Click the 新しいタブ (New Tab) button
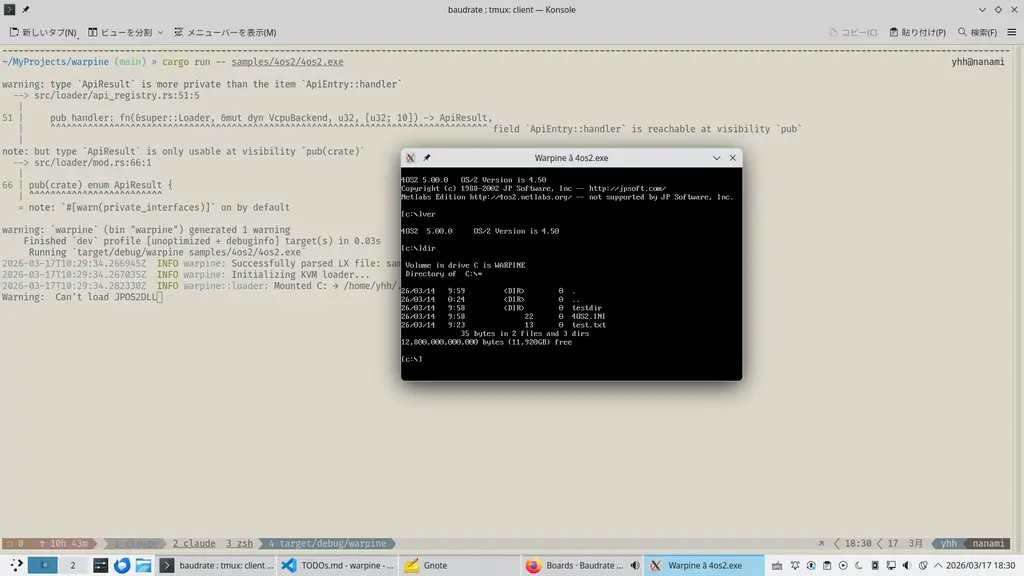1024x576 pixels. (x=43, y=32)
